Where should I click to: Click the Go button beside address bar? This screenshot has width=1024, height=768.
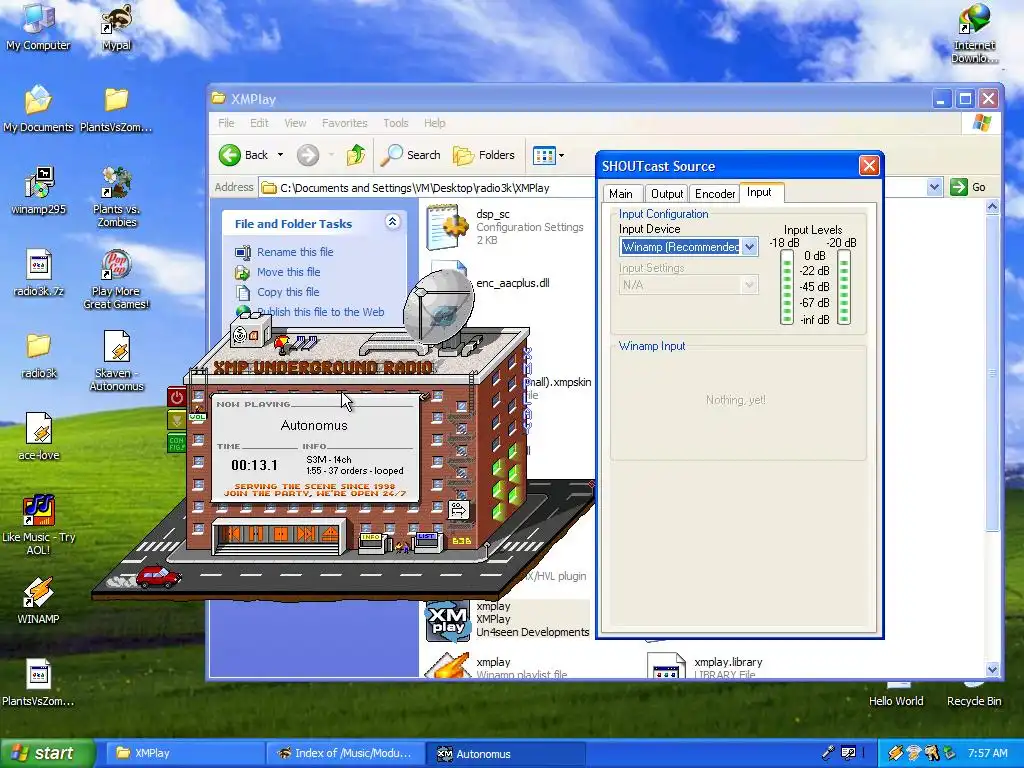coord(968,187)
